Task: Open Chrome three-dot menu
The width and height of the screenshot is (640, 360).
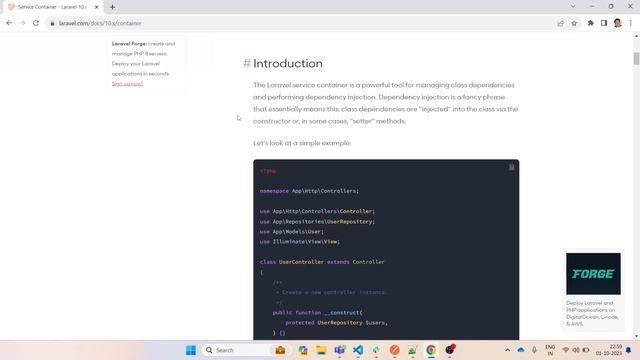Action: coord(631,23)
